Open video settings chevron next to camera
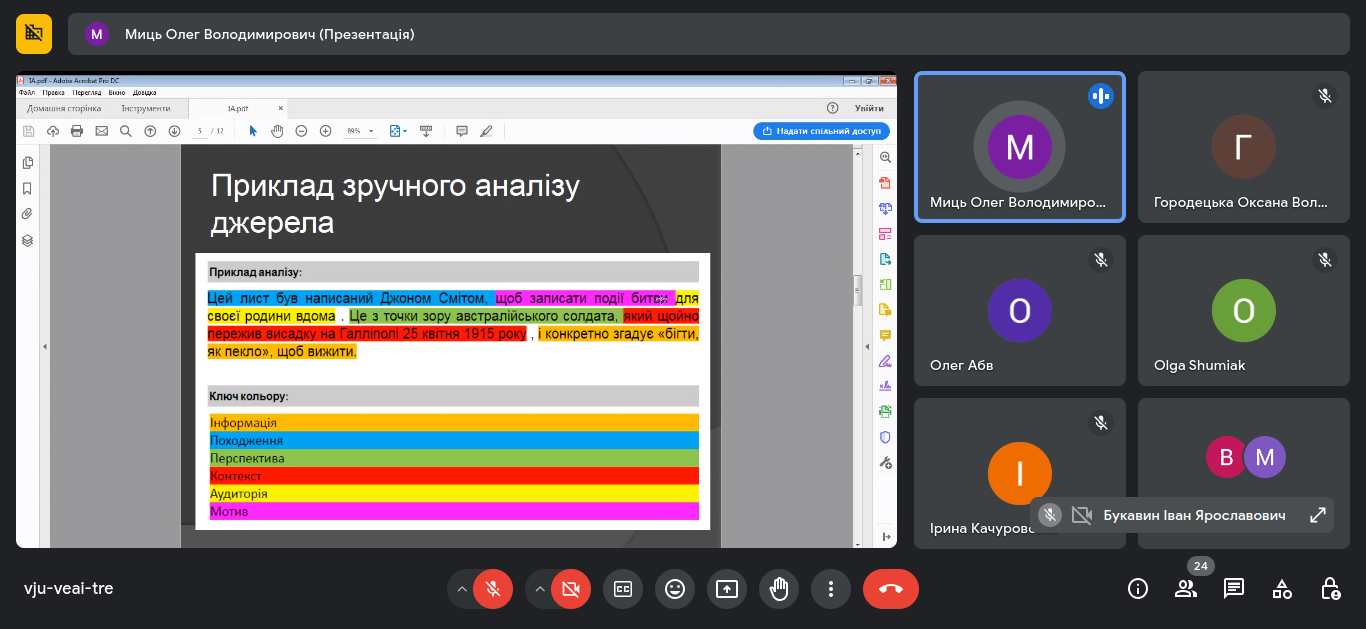Screen dimensions: 1366x629 tap(539, 589)
